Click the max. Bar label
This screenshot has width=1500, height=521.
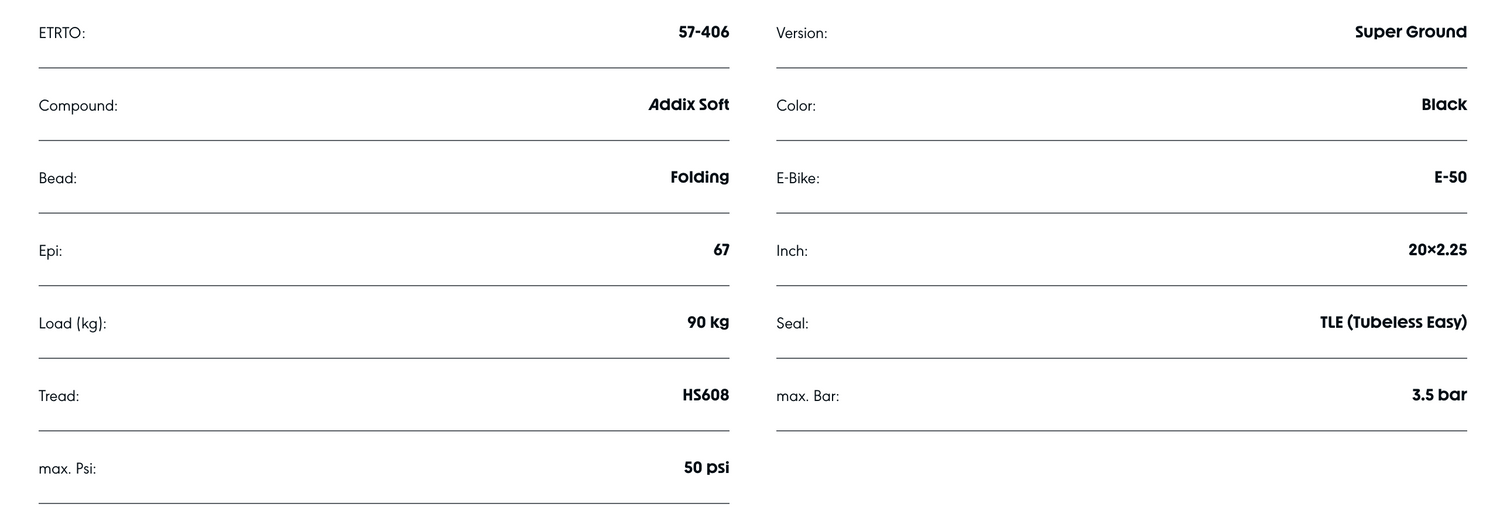807,396
